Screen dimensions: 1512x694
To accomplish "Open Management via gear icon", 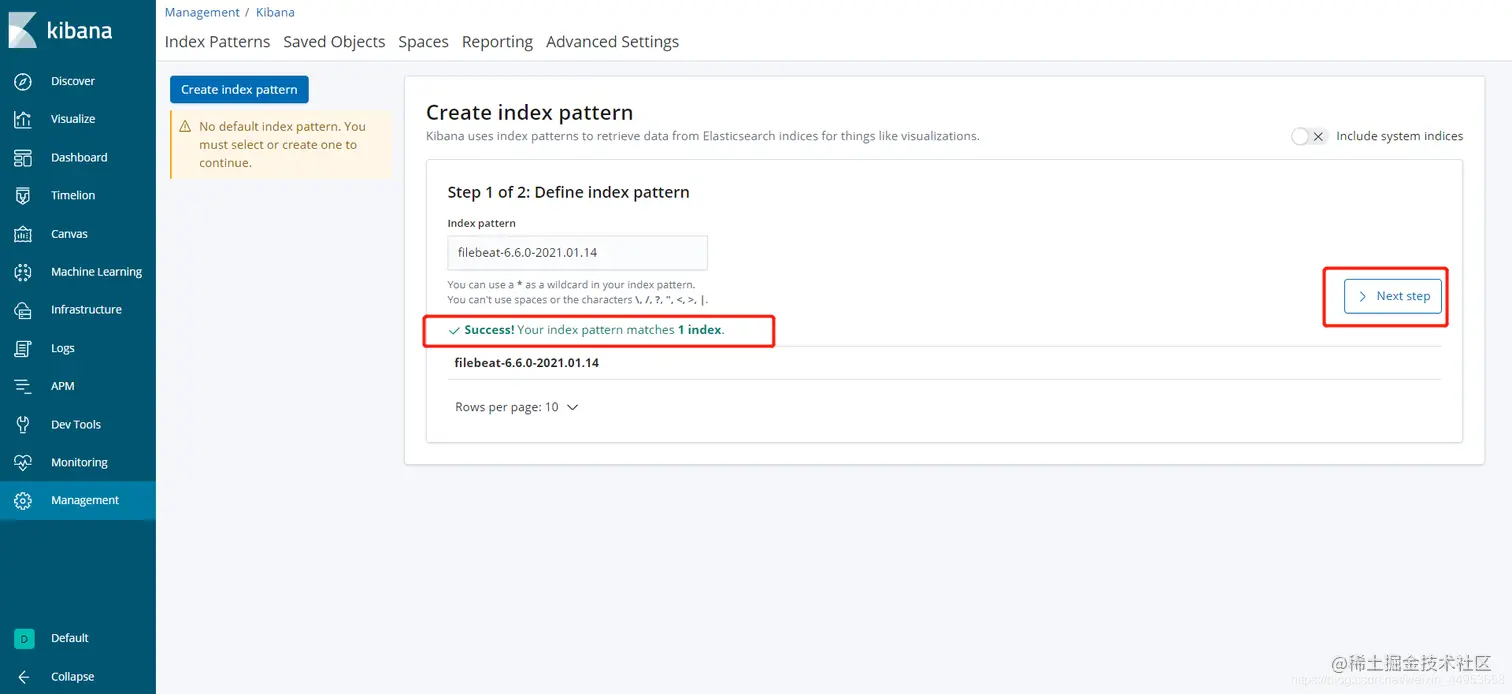I will [x=23, y=501].
